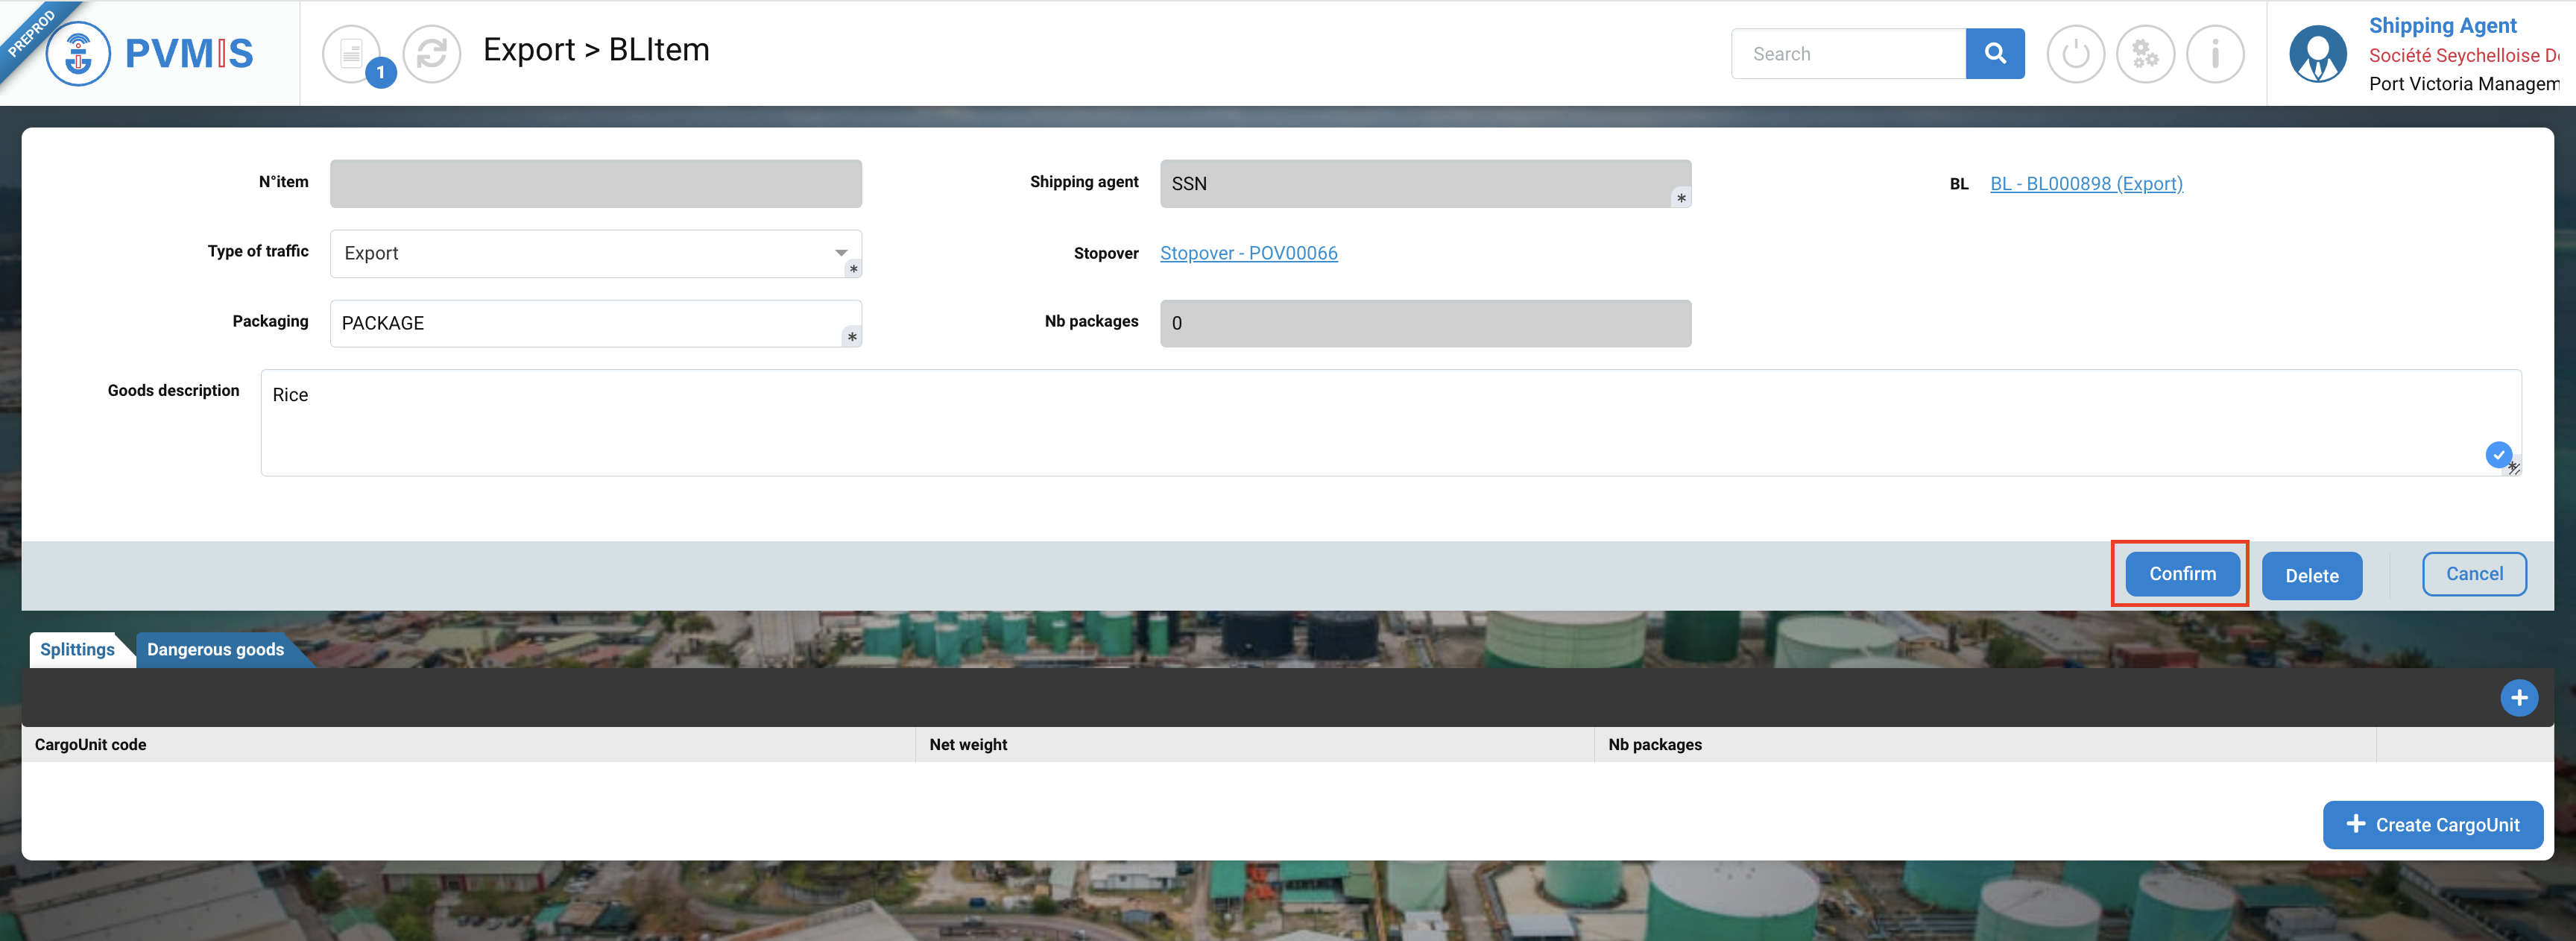The width and height of the screenshot is (2576, 941).
Task: Follow the BL - BL000898 (Export) link
Action: coord(2086,184)
